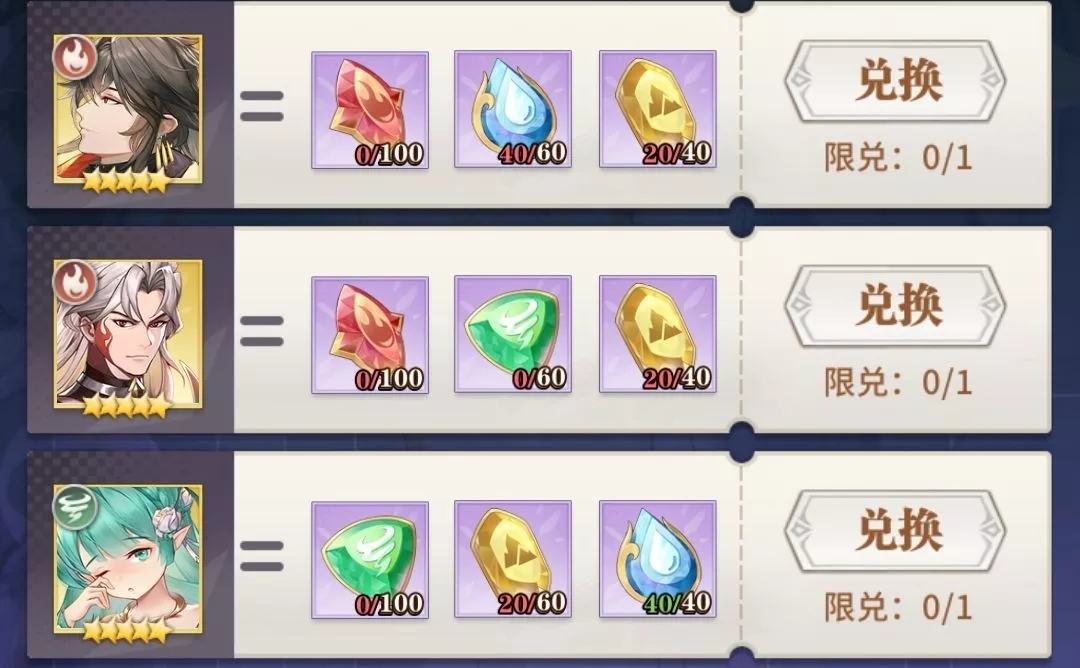Open the white-haired fire hero portrait
Viewport: 1080px width, 668px height.
tap(128, 335)
